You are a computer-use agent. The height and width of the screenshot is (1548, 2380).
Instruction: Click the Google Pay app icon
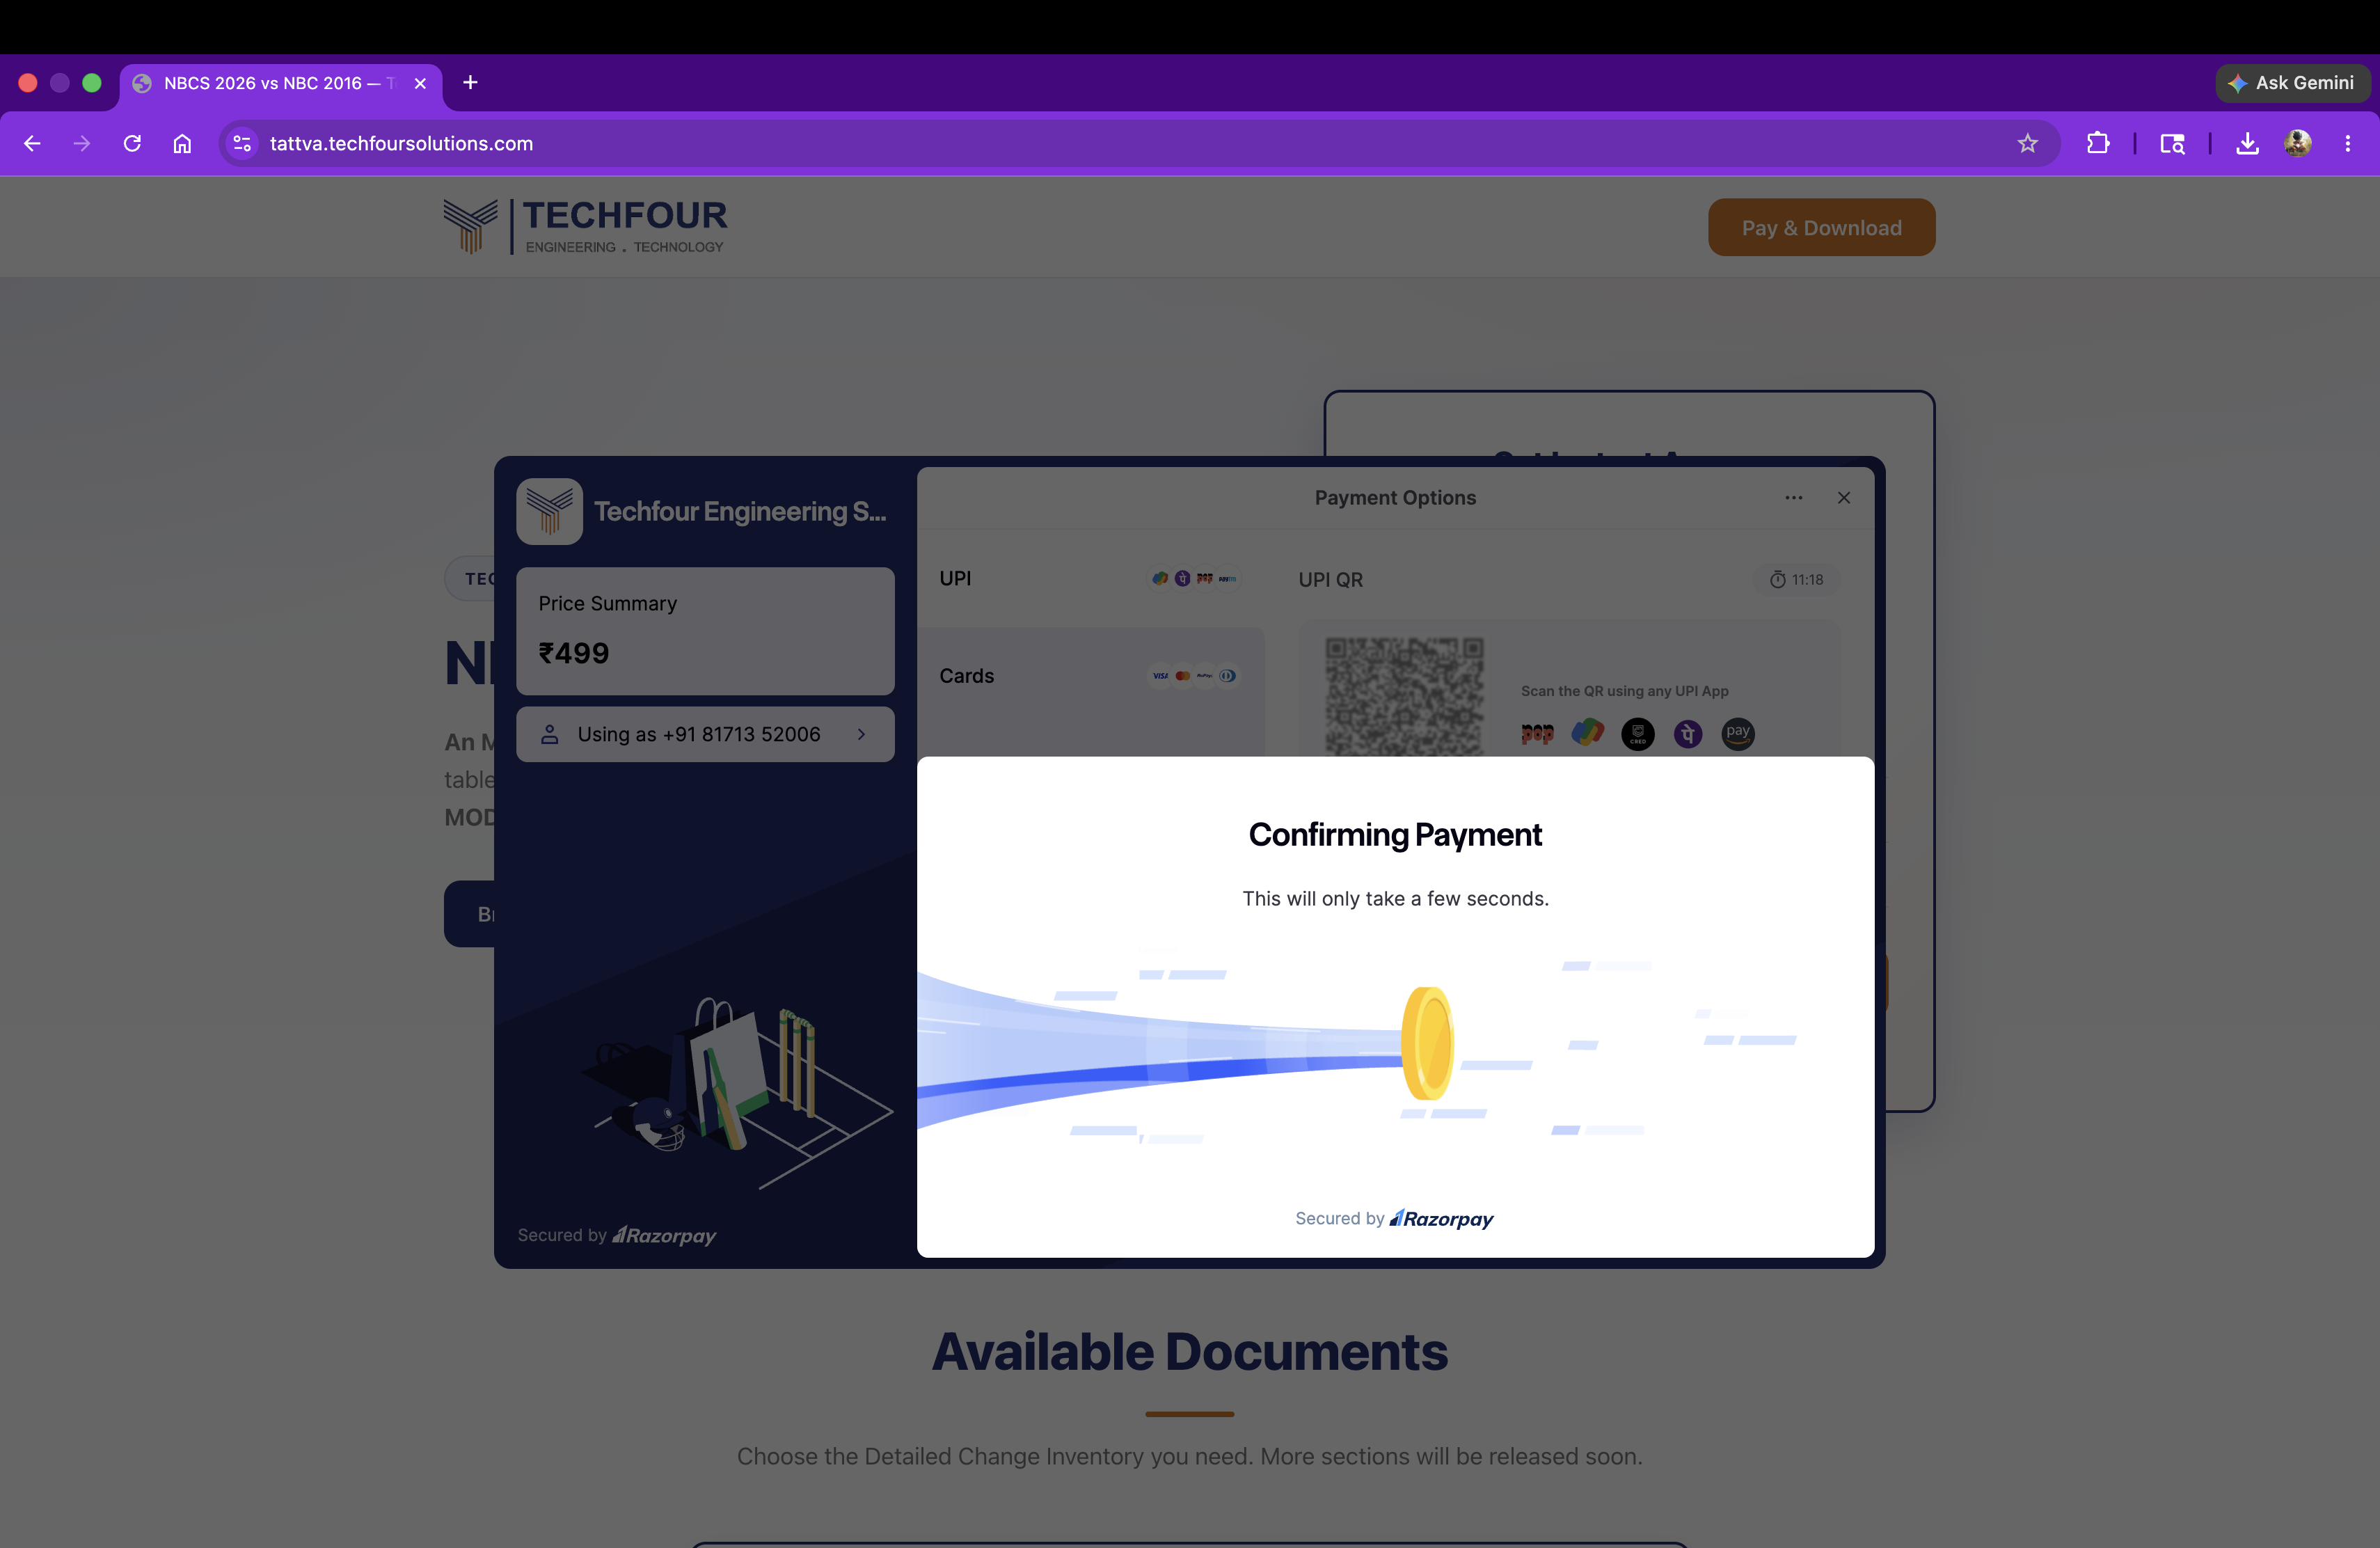coord(1587,733)
